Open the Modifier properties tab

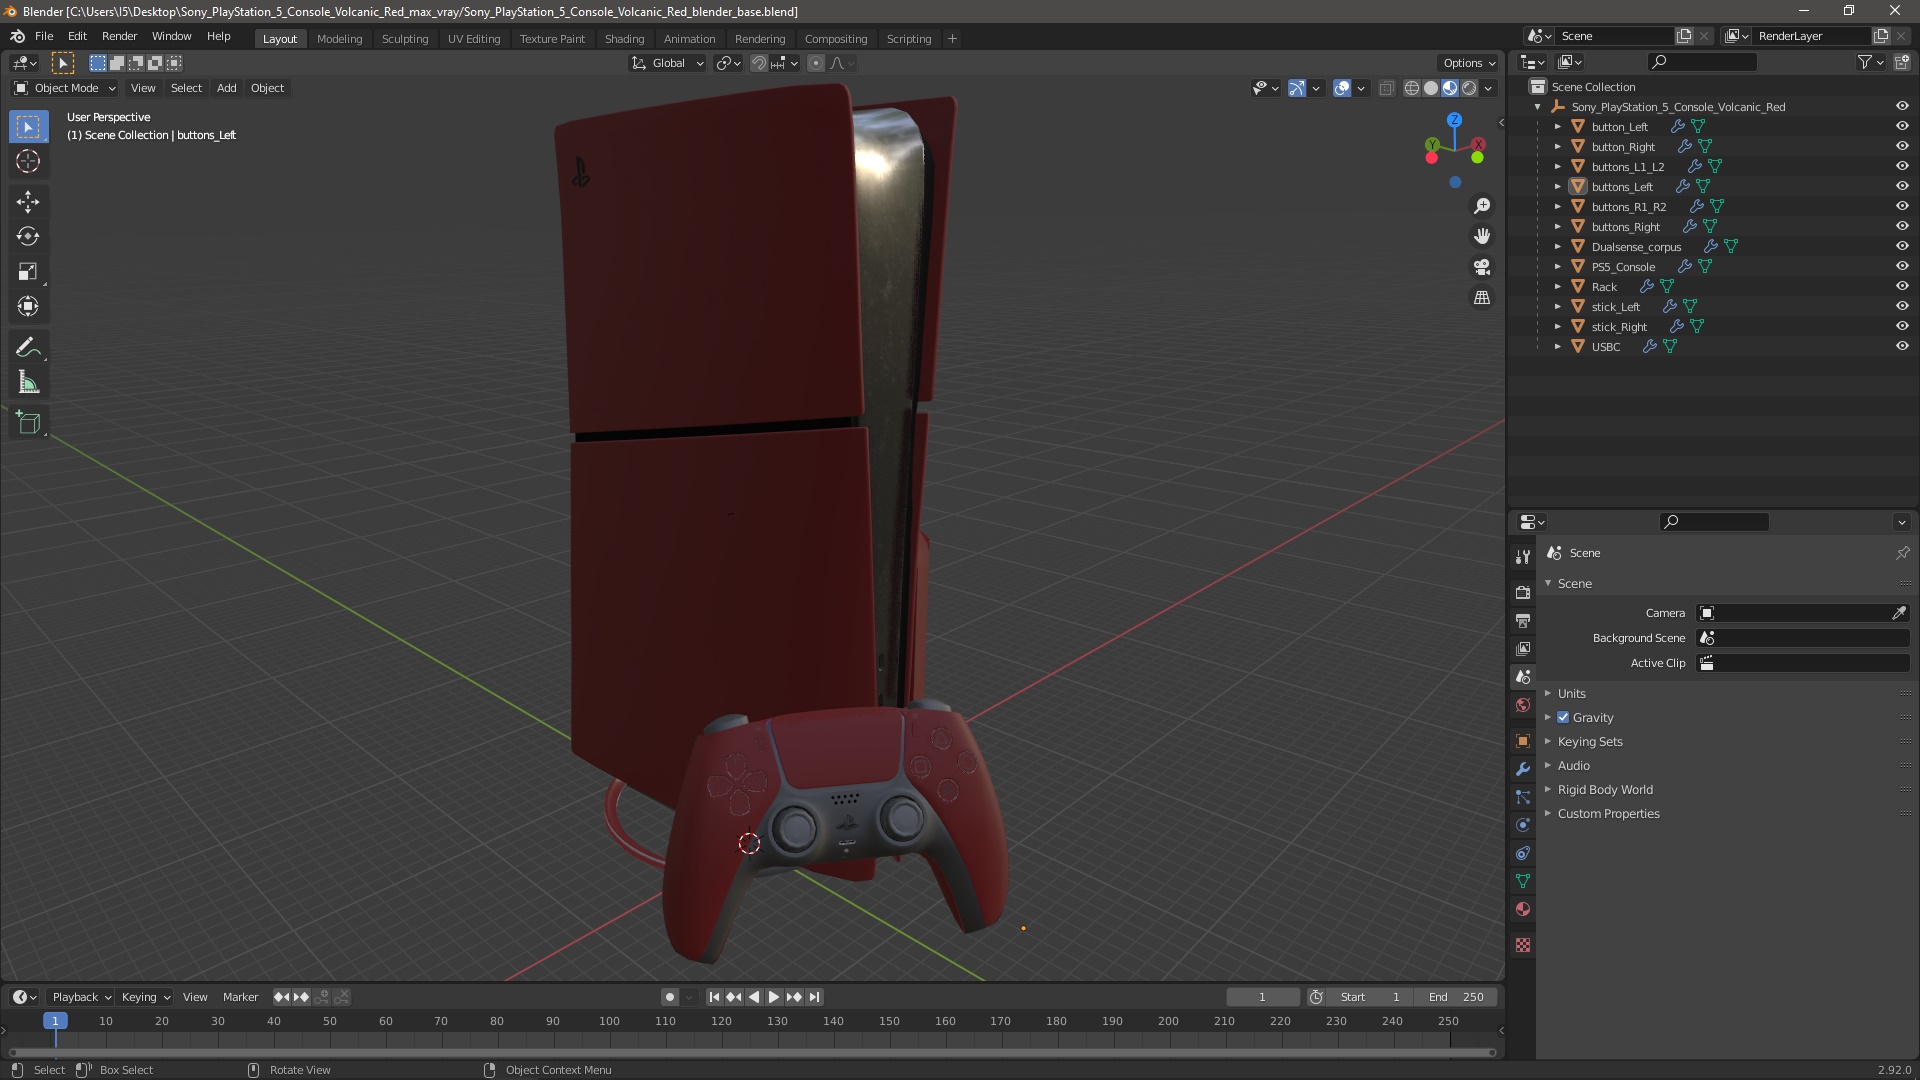(1523, 769)
